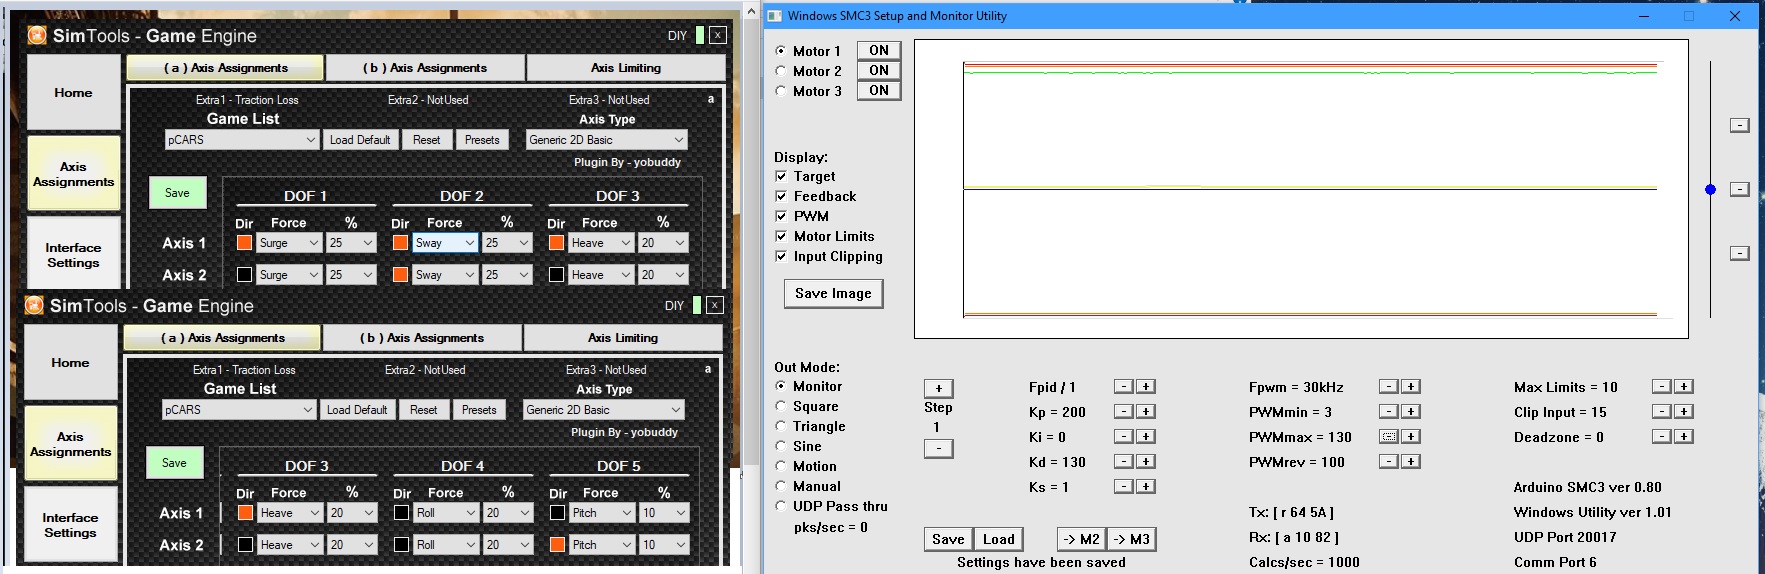The width and height of the screenshot is (1765, 574).
Task: Decrease PWMrev with minus button
Action: pyautogui.click(x=1388, y=461)
